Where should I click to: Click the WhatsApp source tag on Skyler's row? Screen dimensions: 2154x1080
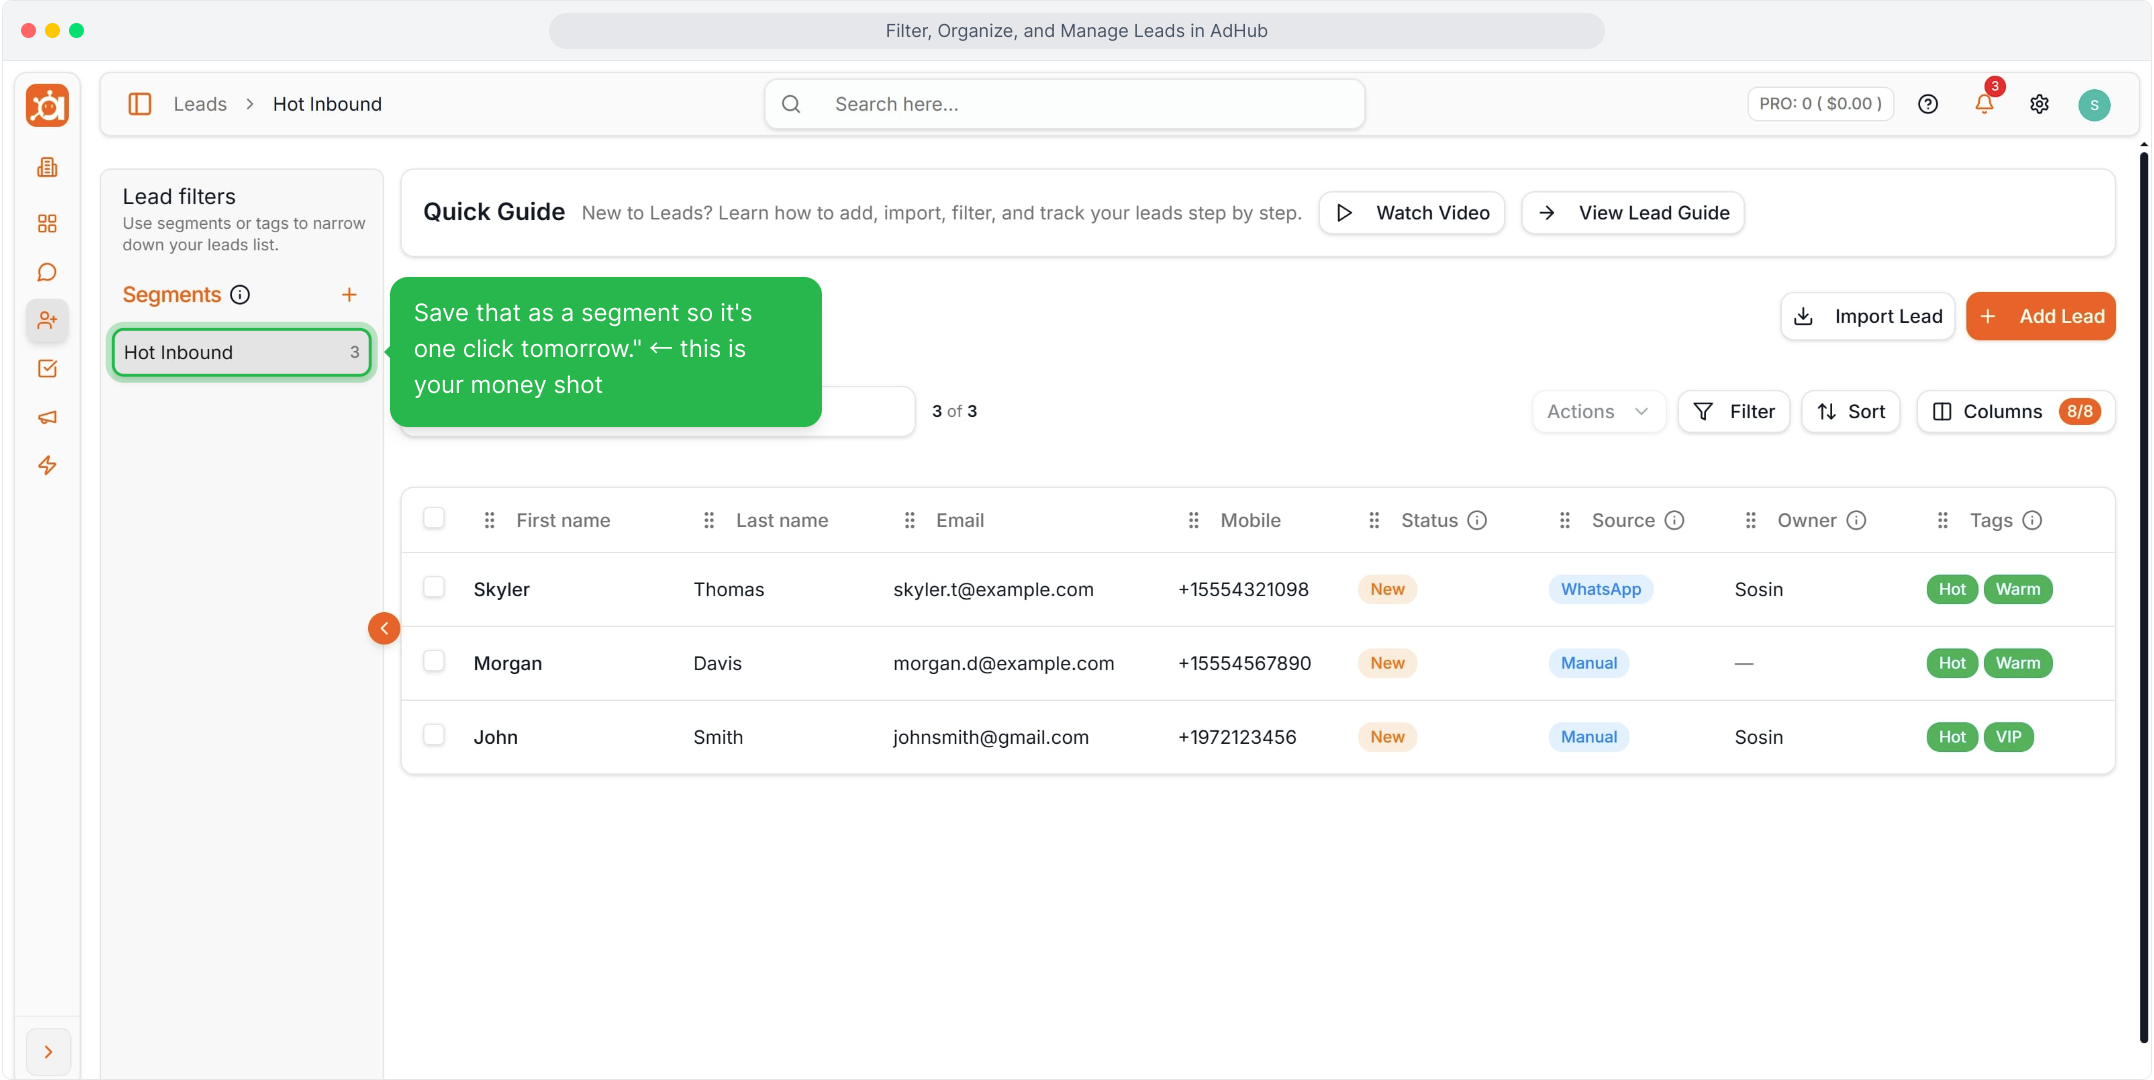coord(1601,589)
